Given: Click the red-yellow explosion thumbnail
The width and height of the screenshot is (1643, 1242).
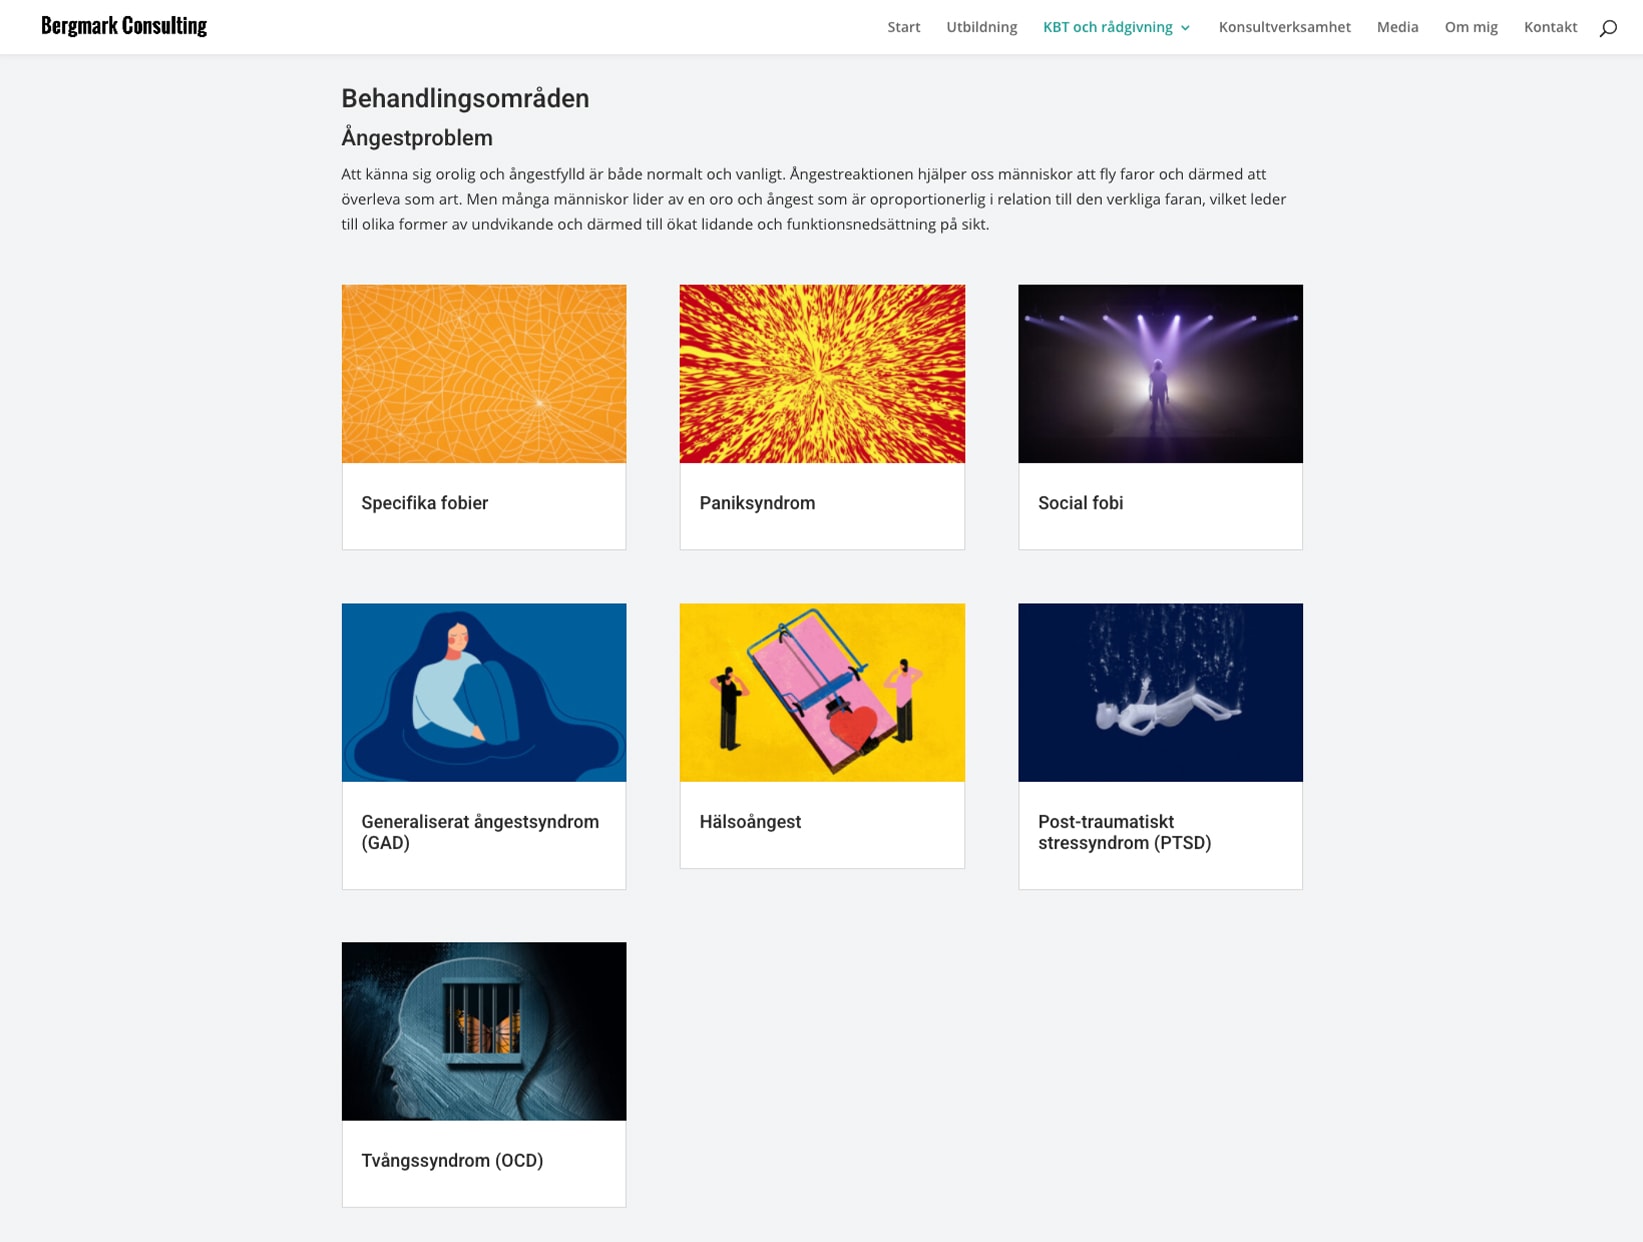Looking at the screenshot, I should 822,374.
